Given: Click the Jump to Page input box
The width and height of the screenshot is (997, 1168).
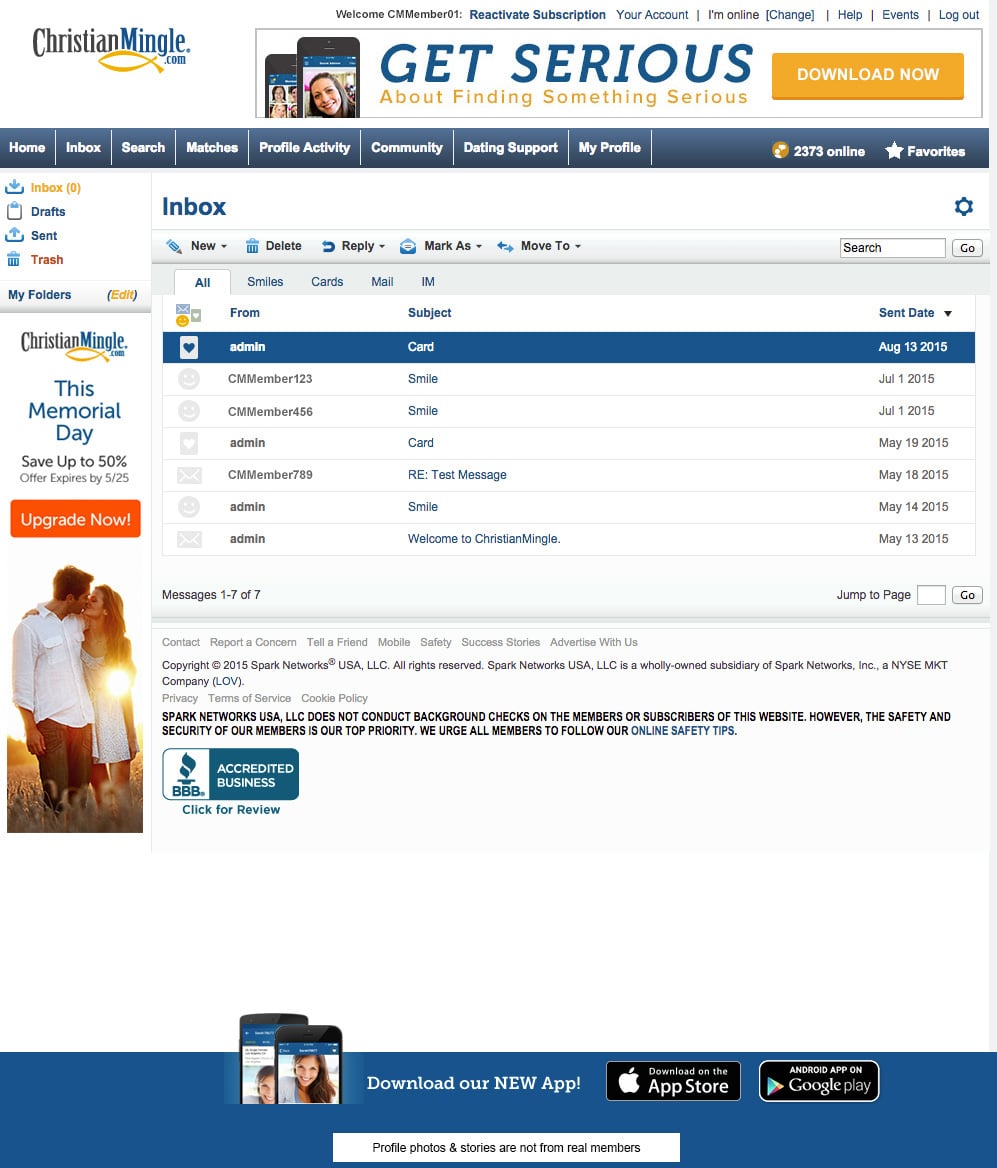Looking at the screenshot, I should [x=931, y=595].
